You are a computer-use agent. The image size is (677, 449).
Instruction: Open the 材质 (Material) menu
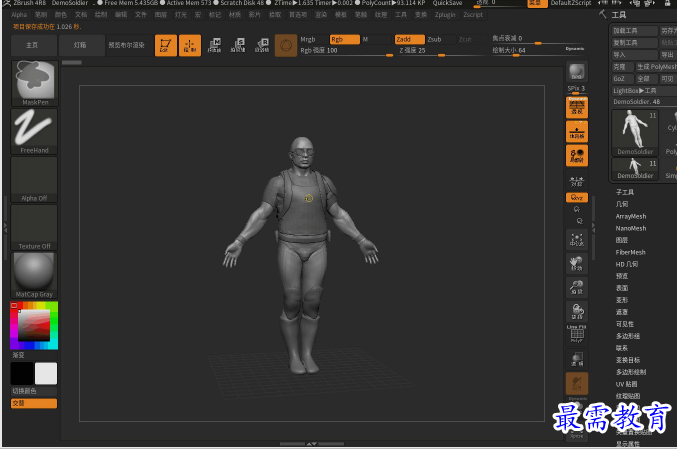[234, 15]
